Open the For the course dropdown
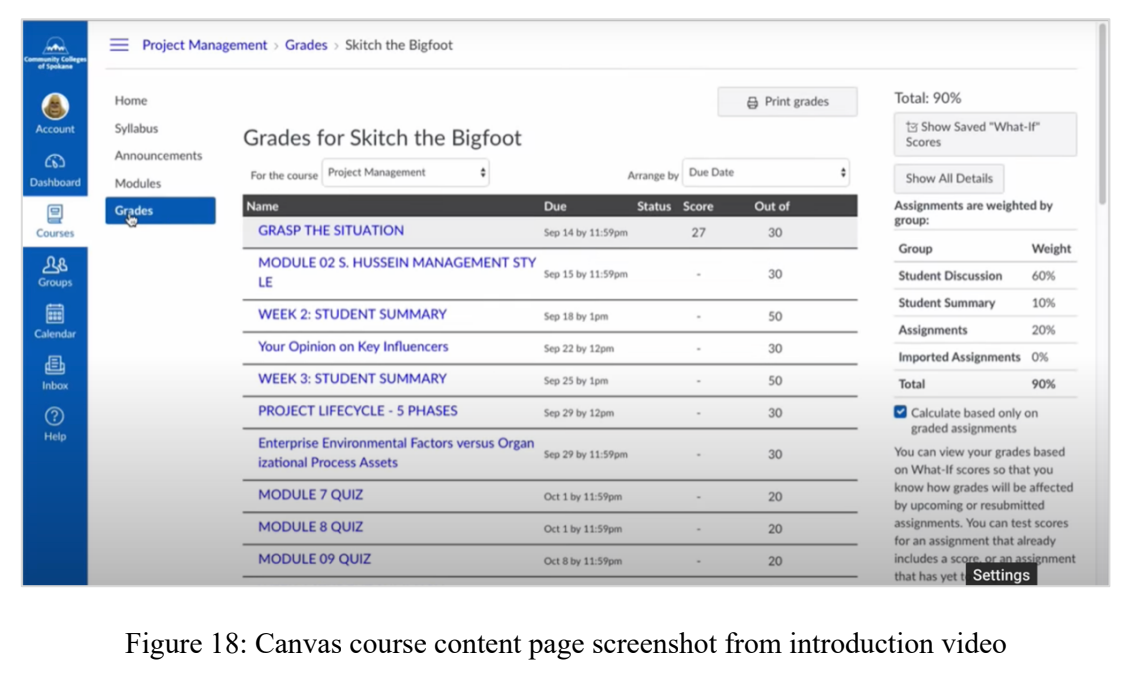Screen dimensions: 1134x692 coord(406,173)
